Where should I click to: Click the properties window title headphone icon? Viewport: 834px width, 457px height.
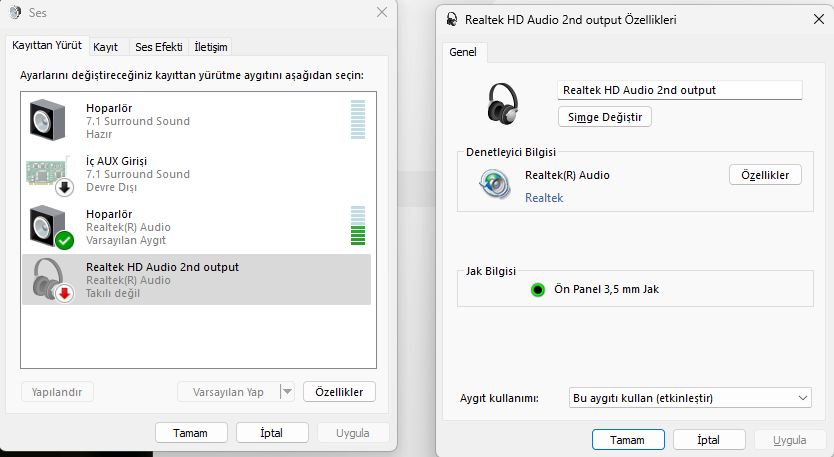tap(452, 20)
